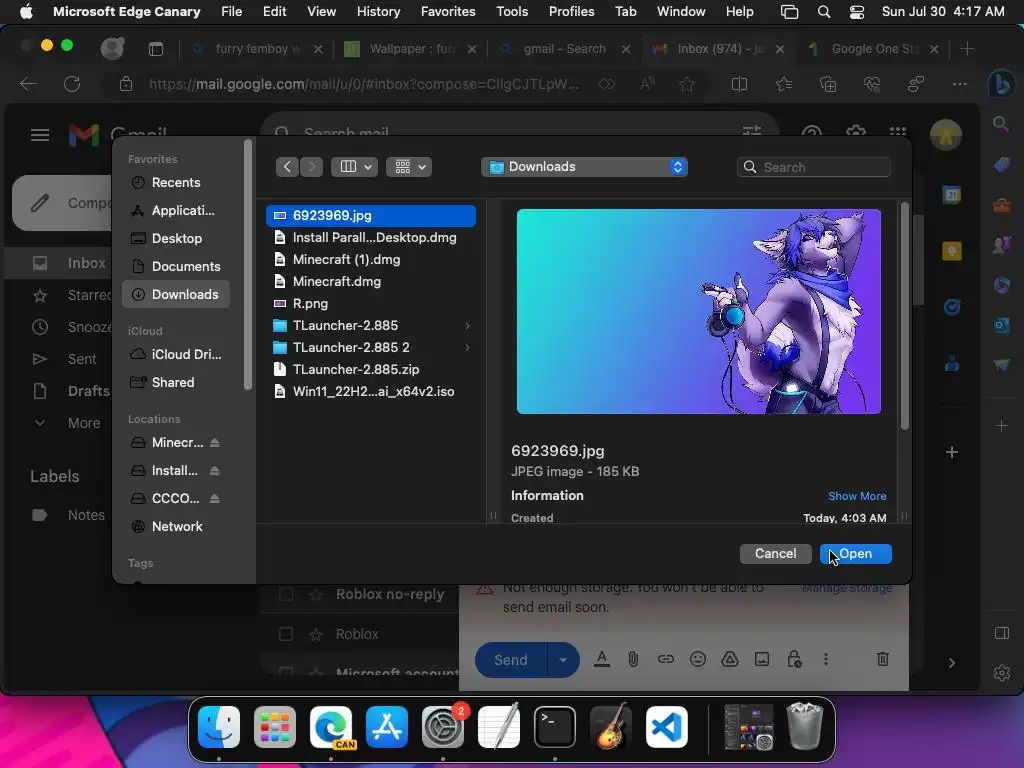Open Send options dropdown arrow
This screenshot has width=1024, height=768.
click(x=563, y=660)
